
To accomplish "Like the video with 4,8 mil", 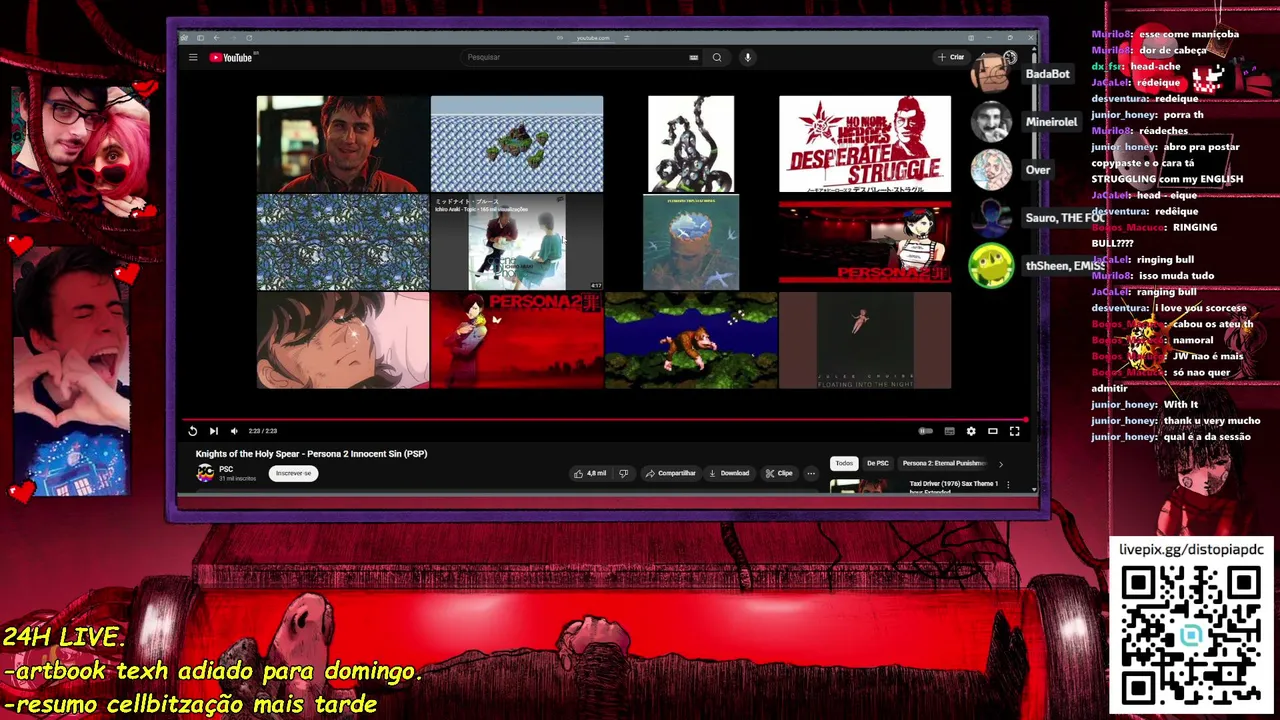I will [589, 473].
